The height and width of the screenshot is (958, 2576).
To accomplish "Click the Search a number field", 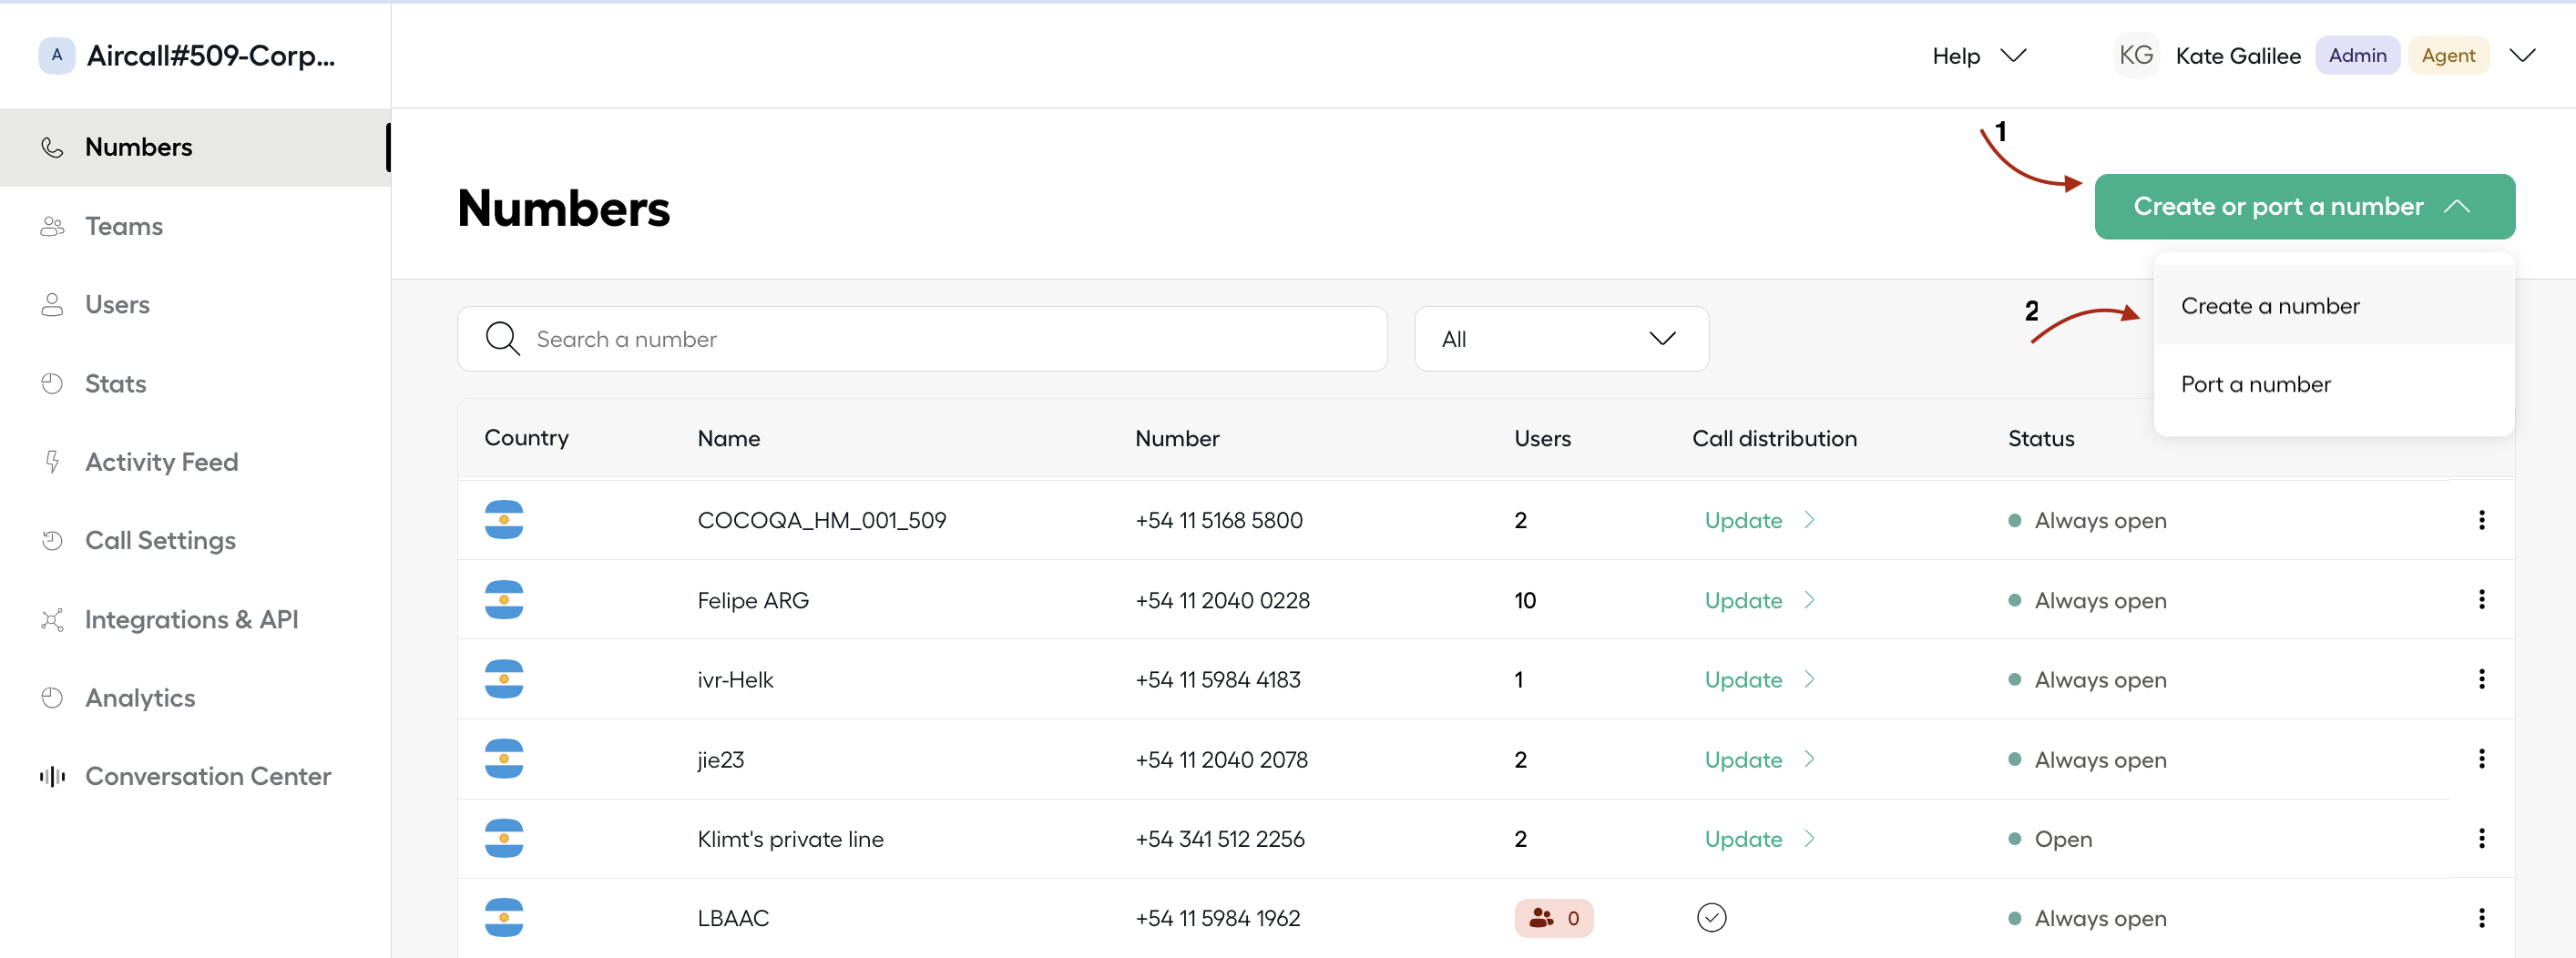I will [x=922, y=338].
